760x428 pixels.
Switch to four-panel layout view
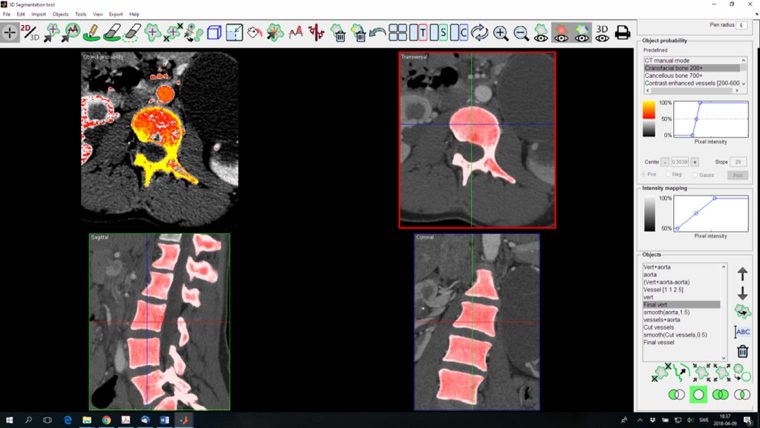398,32
